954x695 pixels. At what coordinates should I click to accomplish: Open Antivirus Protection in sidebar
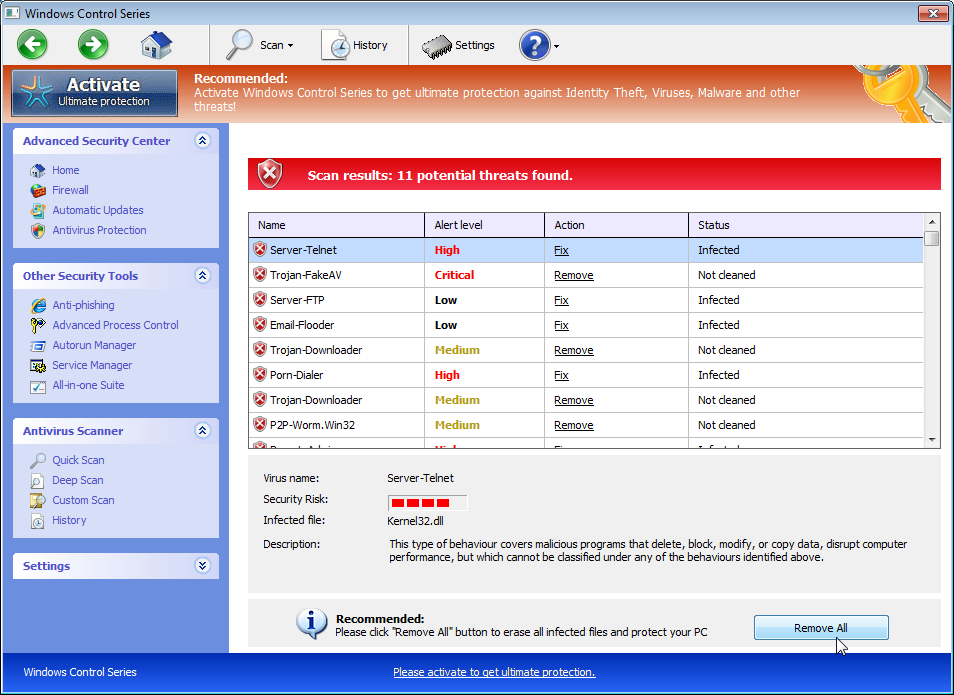(x=99, y=231)
